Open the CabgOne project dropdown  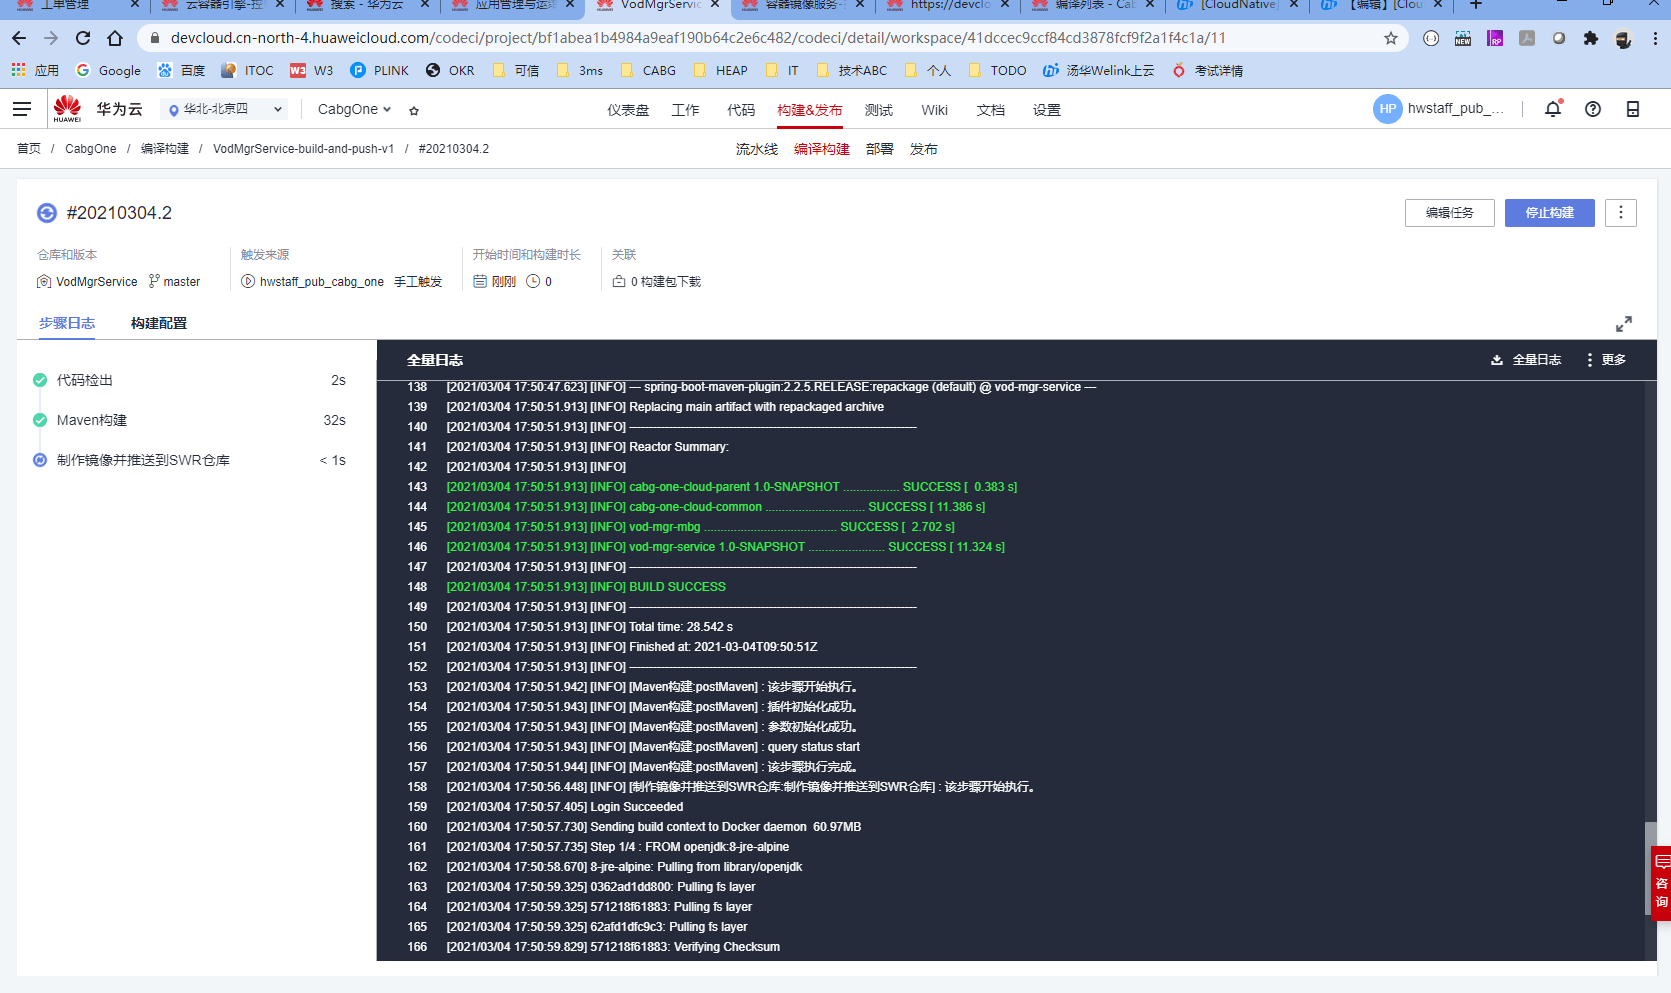click(x=354, y=109)
